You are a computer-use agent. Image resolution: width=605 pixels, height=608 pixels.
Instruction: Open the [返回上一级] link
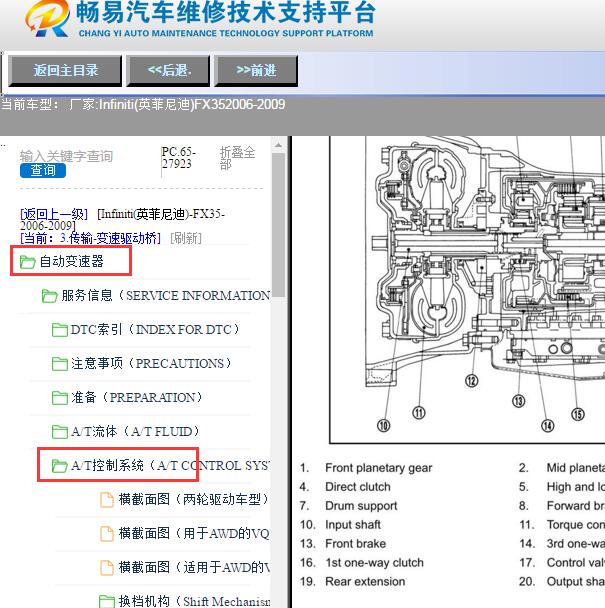click(54, 214)
